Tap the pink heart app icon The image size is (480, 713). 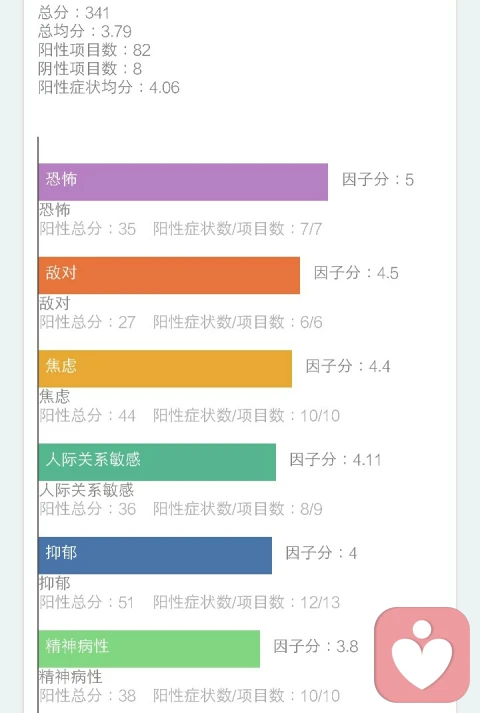coord(422,655)
